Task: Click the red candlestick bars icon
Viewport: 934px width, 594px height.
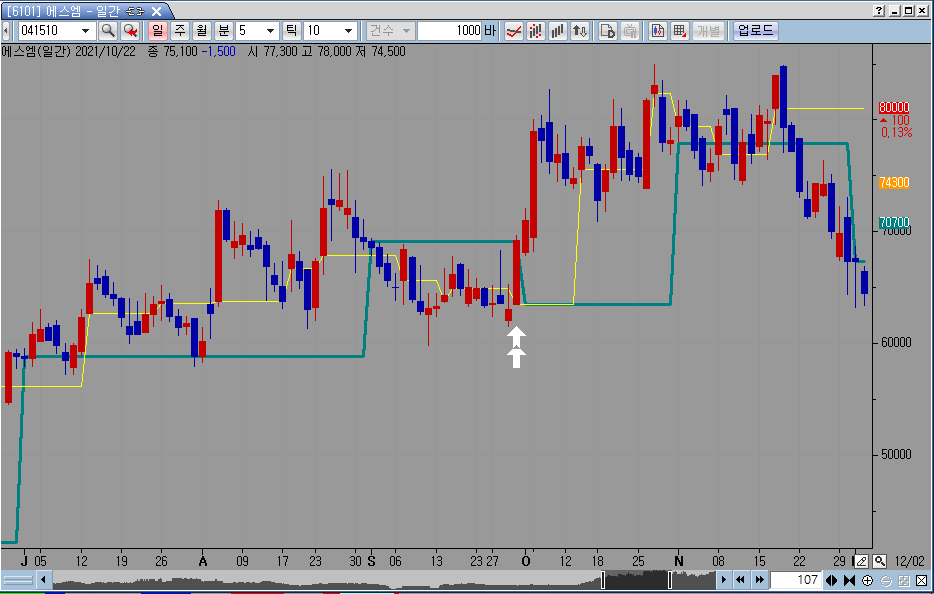Action: pos(536,31)
